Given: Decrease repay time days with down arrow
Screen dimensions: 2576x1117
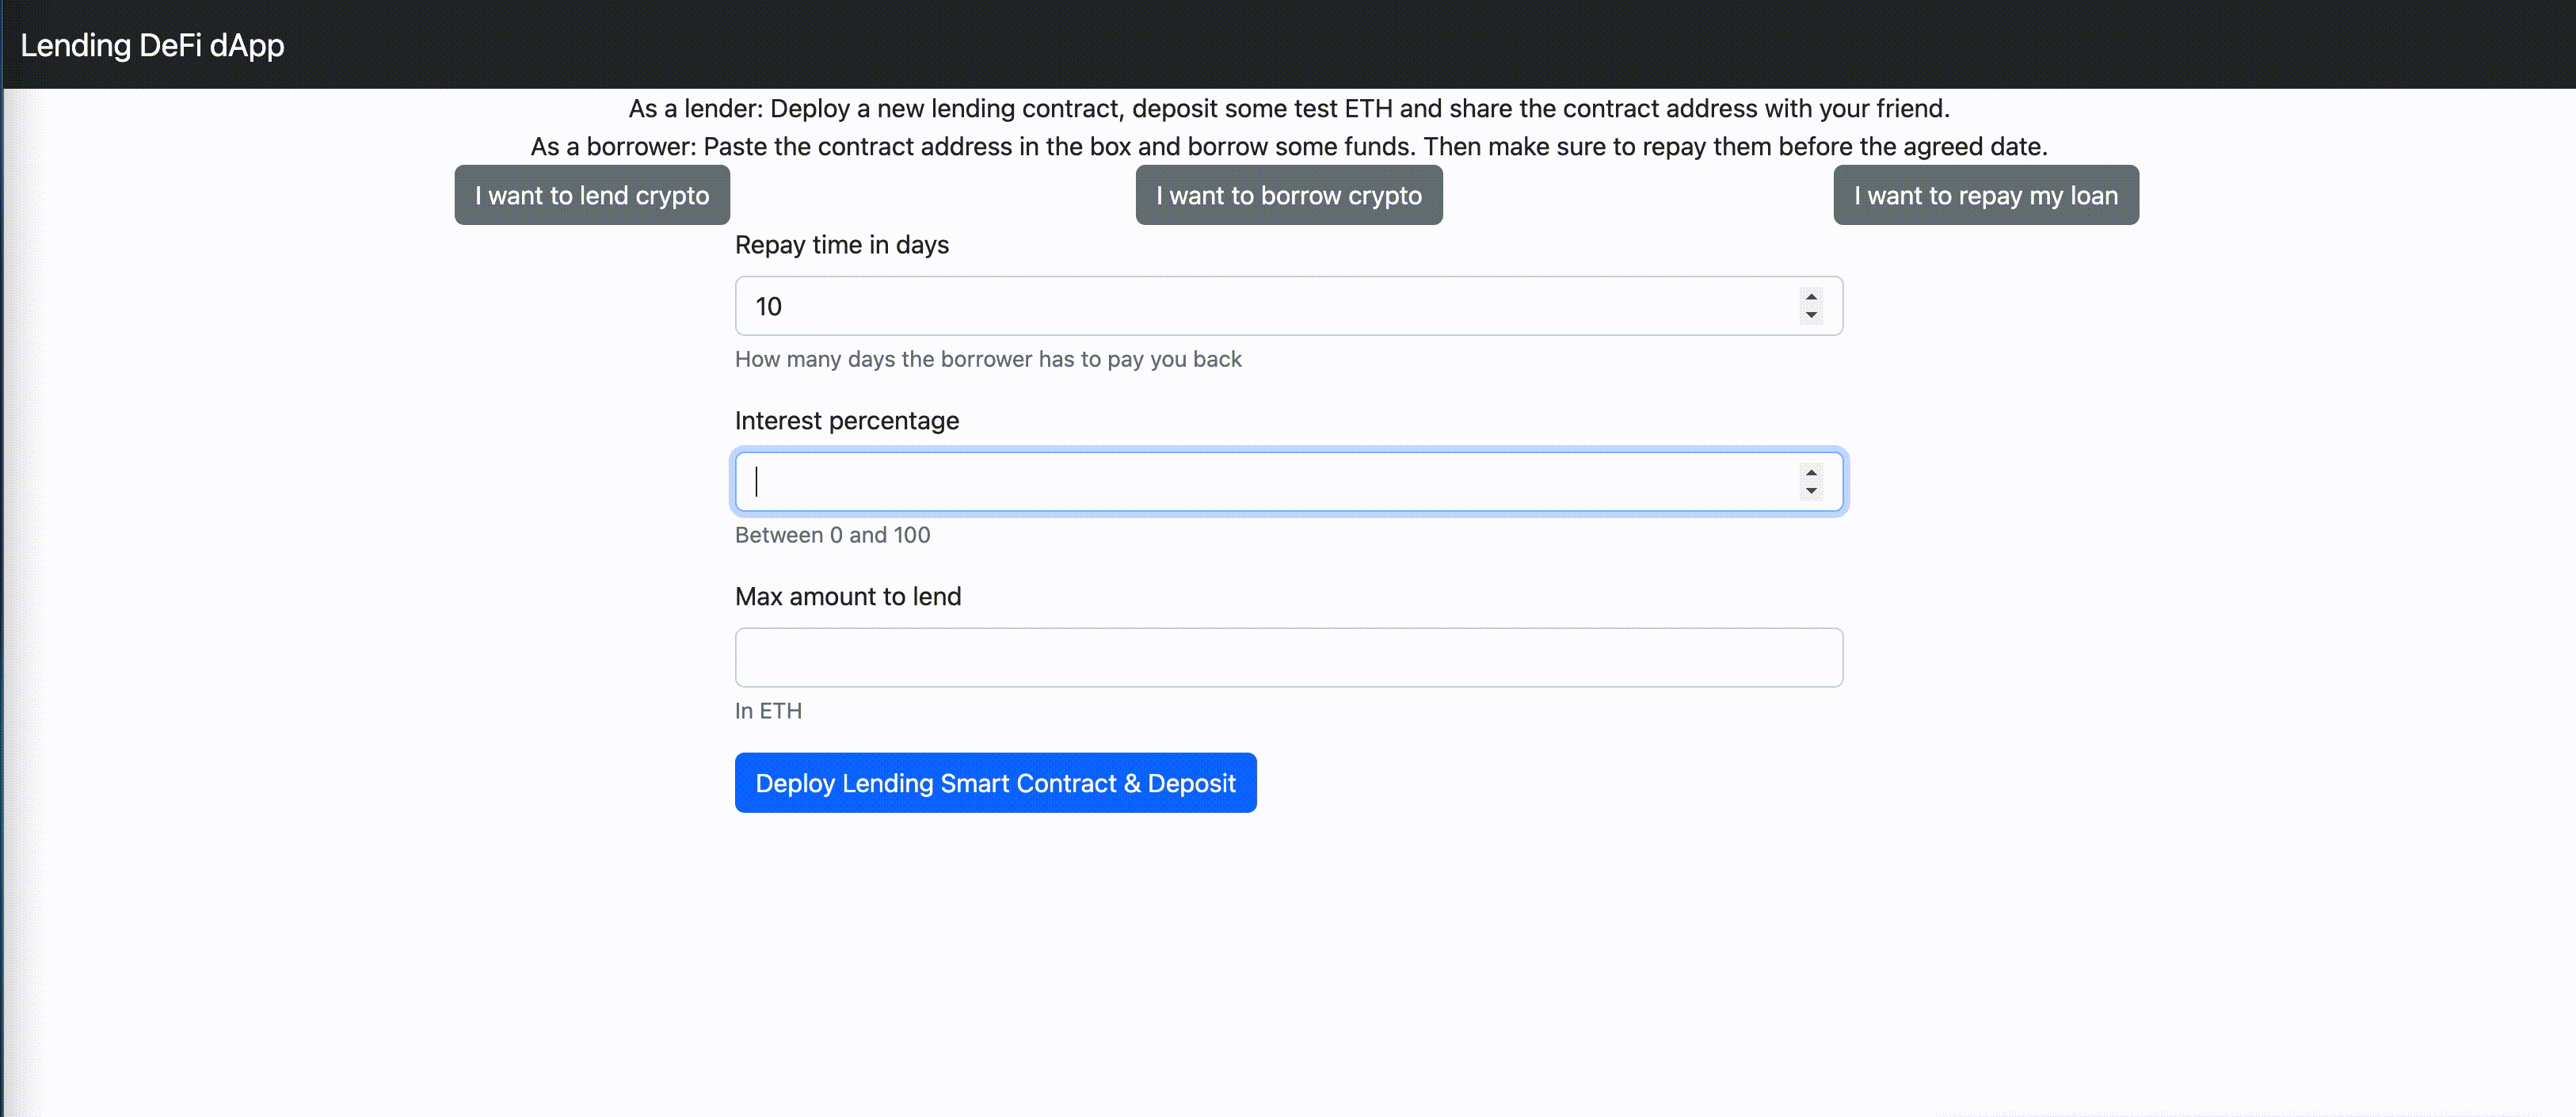Looking at the screenshot, I should click(x=1811, y=315).
